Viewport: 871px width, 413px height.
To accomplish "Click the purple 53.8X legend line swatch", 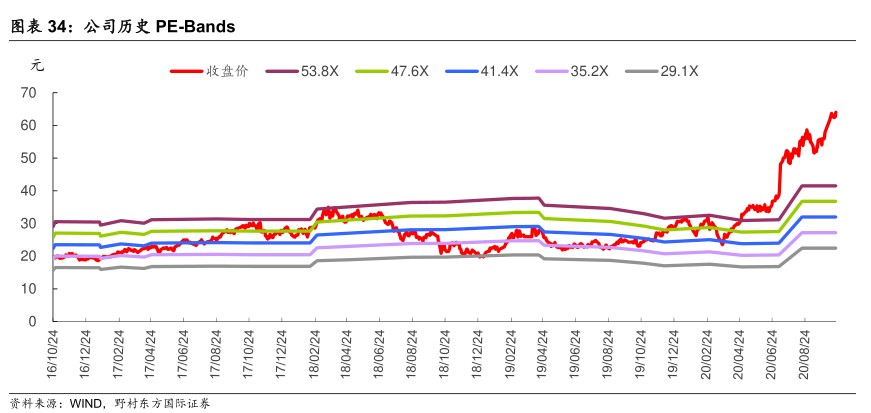I will pos(281,71).
